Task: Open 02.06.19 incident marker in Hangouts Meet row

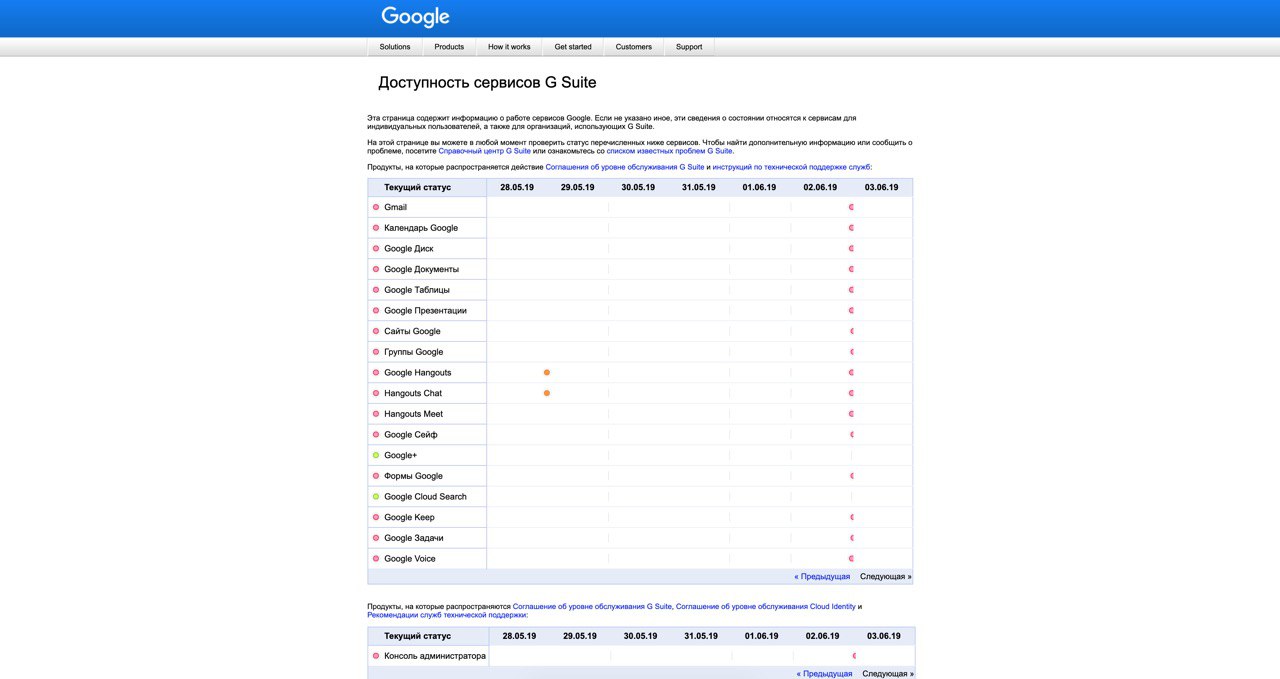Action: (x=851, y=414)
